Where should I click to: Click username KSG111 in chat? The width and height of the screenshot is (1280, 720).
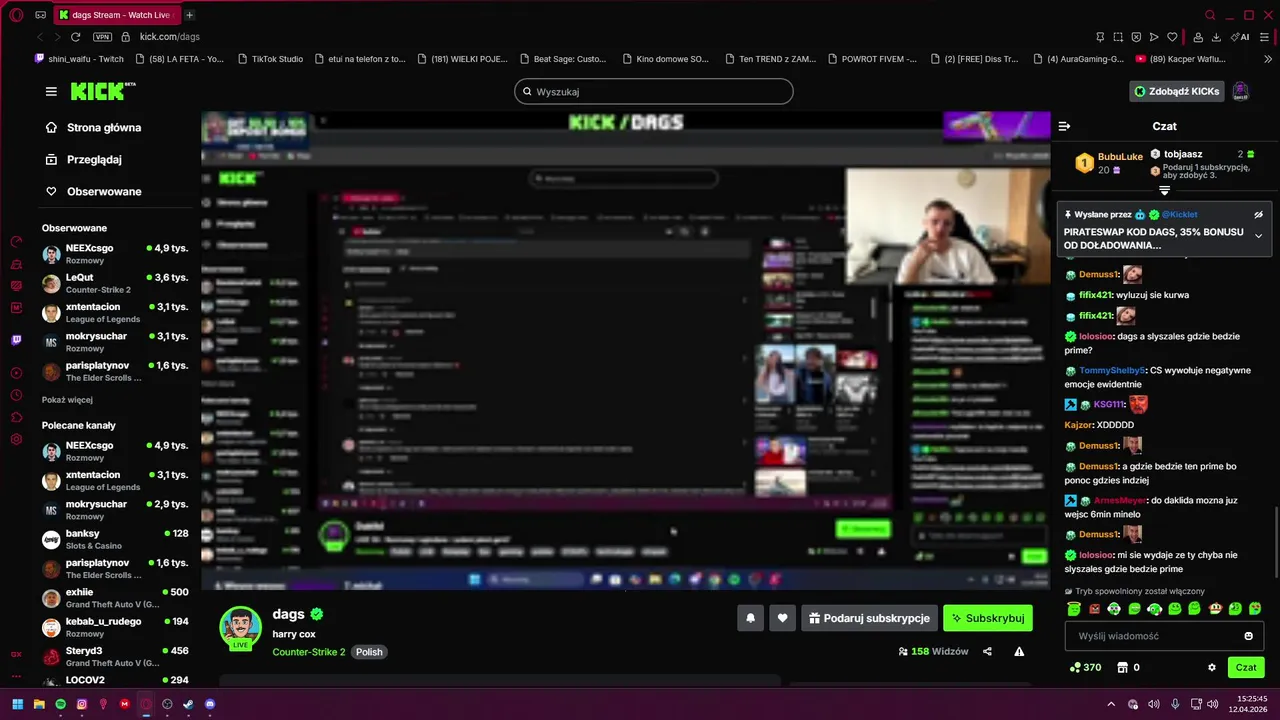point(1108,405)
